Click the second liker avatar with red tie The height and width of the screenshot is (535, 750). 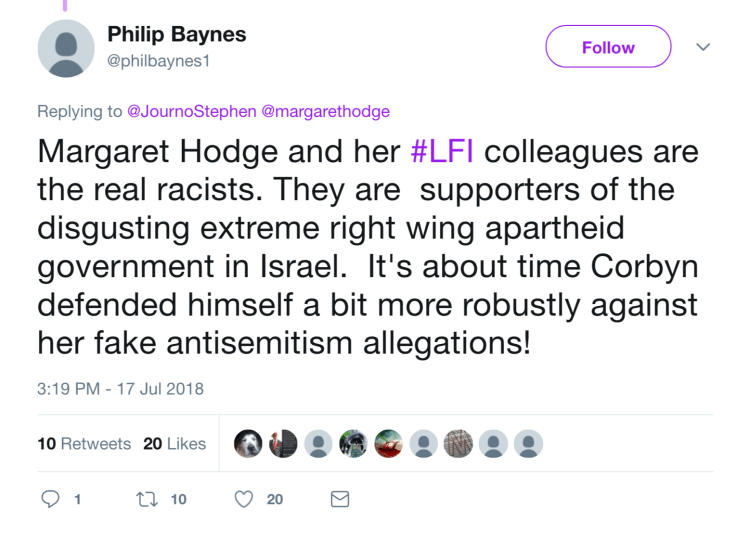click(284, 444)
